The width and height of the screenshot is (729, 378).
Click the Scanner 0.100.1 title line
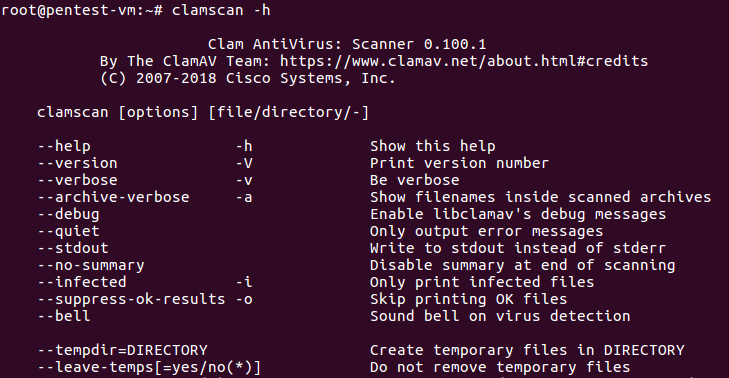347,44
